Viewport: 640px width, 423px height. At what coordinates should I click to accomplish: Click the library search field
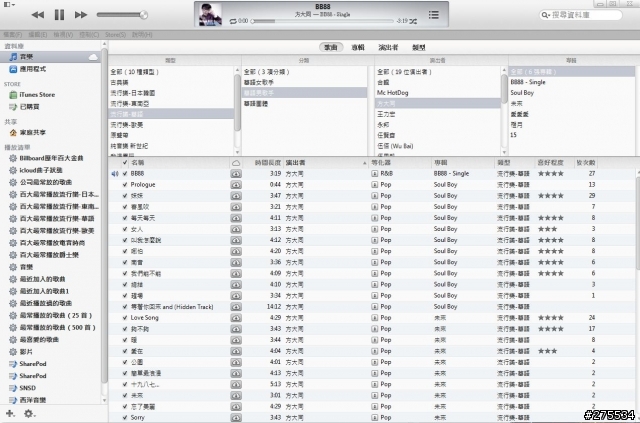point(580,15)
